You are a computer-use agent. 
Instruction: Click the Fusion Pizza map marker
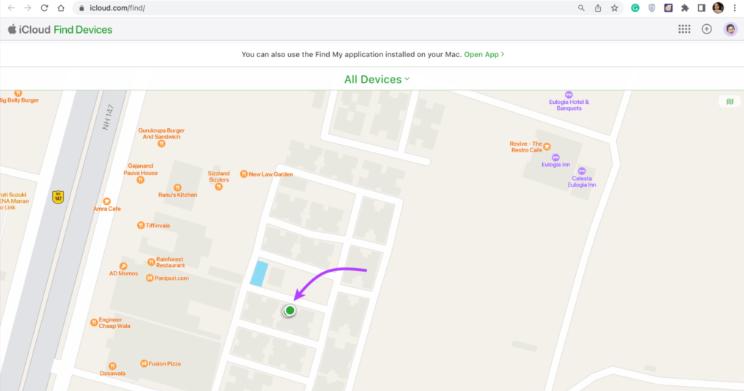pos(144,363)
